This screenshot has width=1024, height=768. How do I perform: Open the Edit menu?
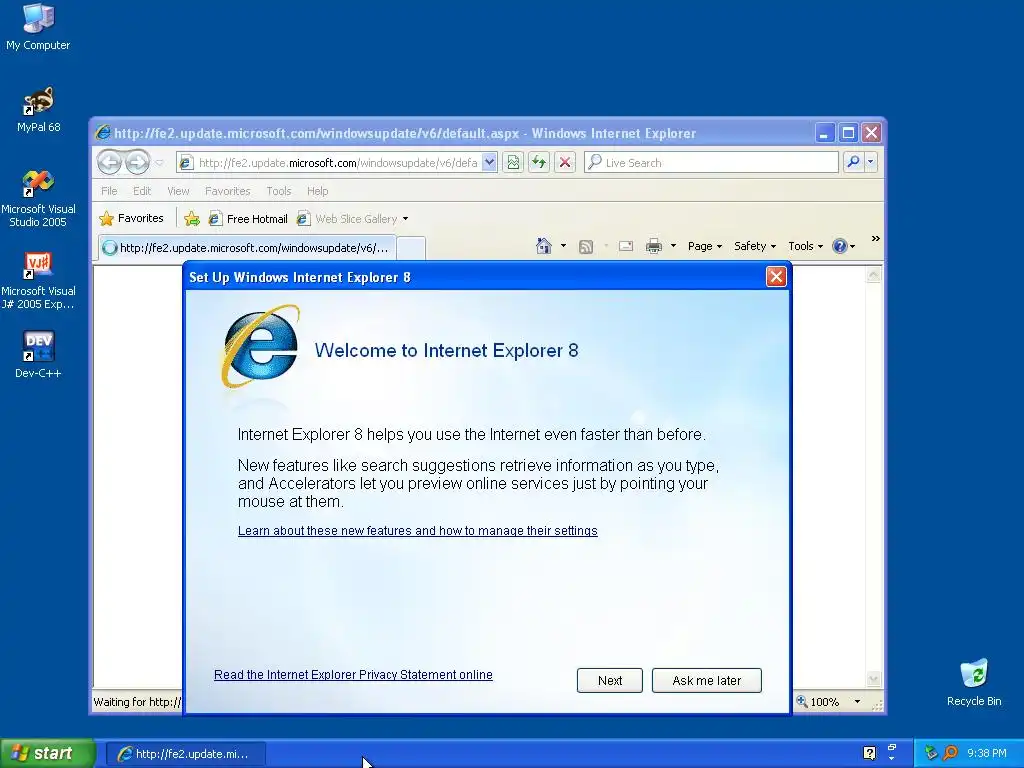142,191
